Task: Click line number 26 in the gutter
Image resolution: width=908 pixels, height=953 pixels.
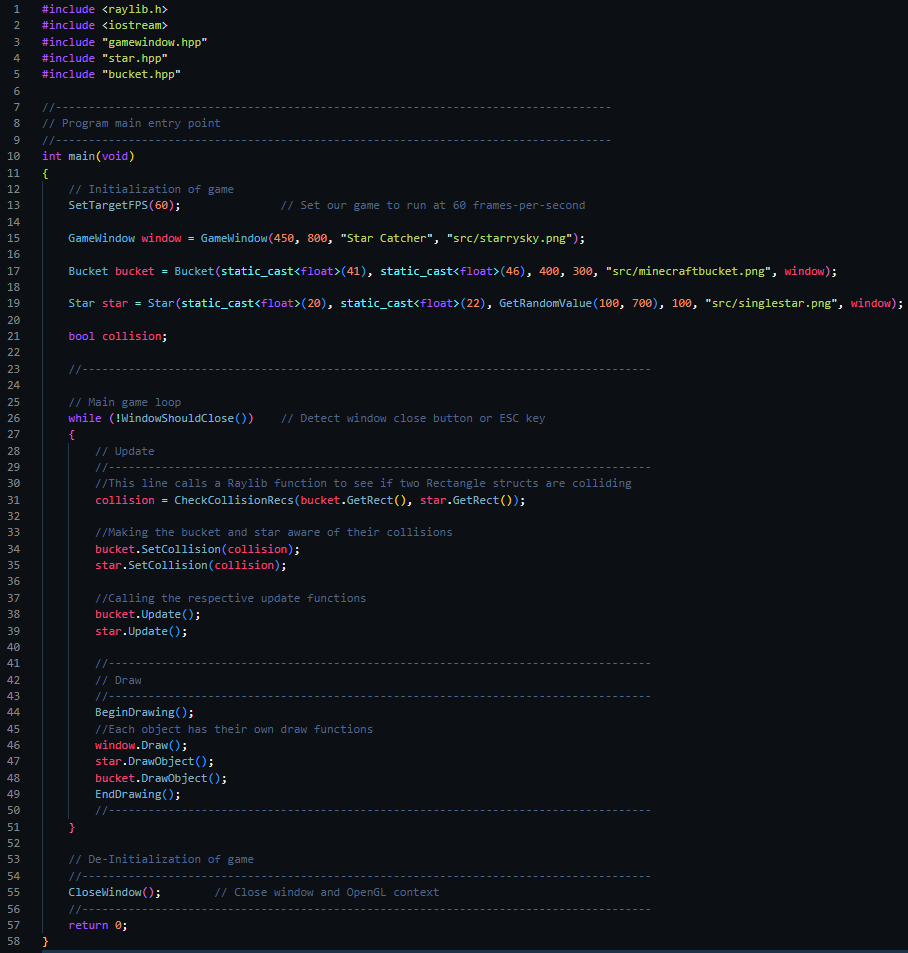Action: (13, 418)
